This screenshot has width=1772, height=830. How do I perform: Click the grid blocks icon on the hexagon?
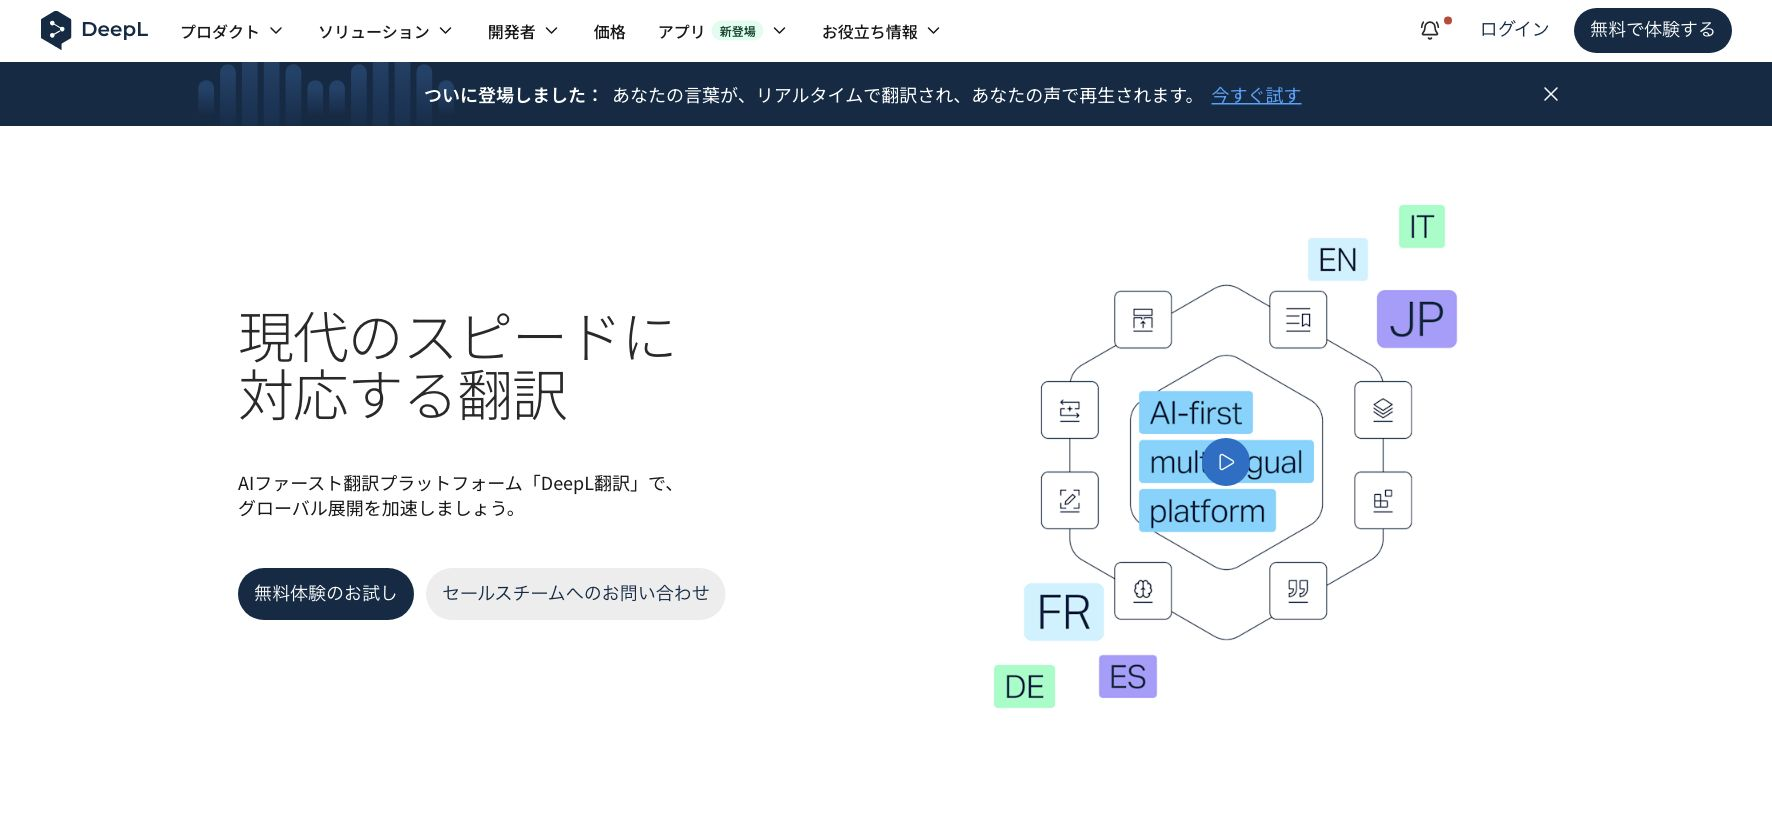tap(1383, 500)
